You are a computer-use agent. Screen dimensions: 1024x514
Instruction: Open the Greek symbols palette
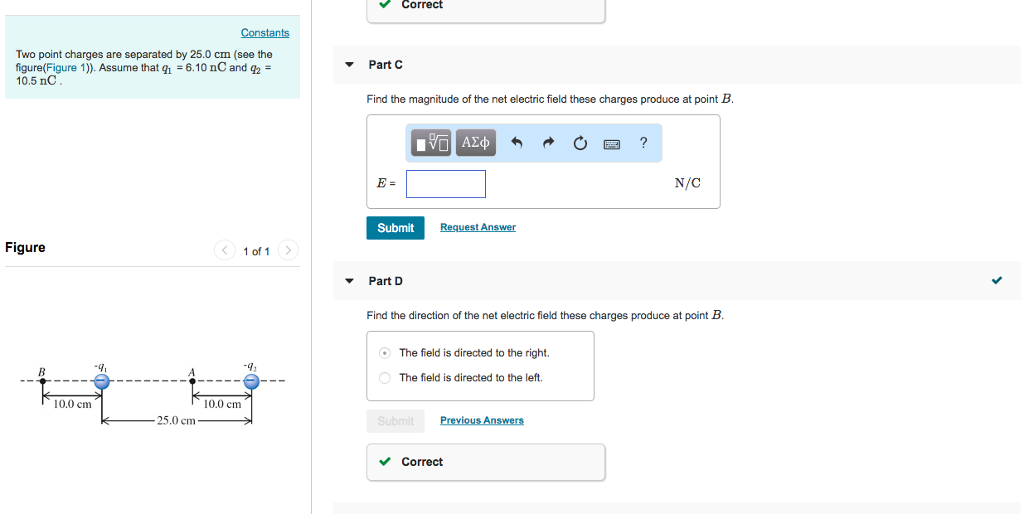(475, 142)
